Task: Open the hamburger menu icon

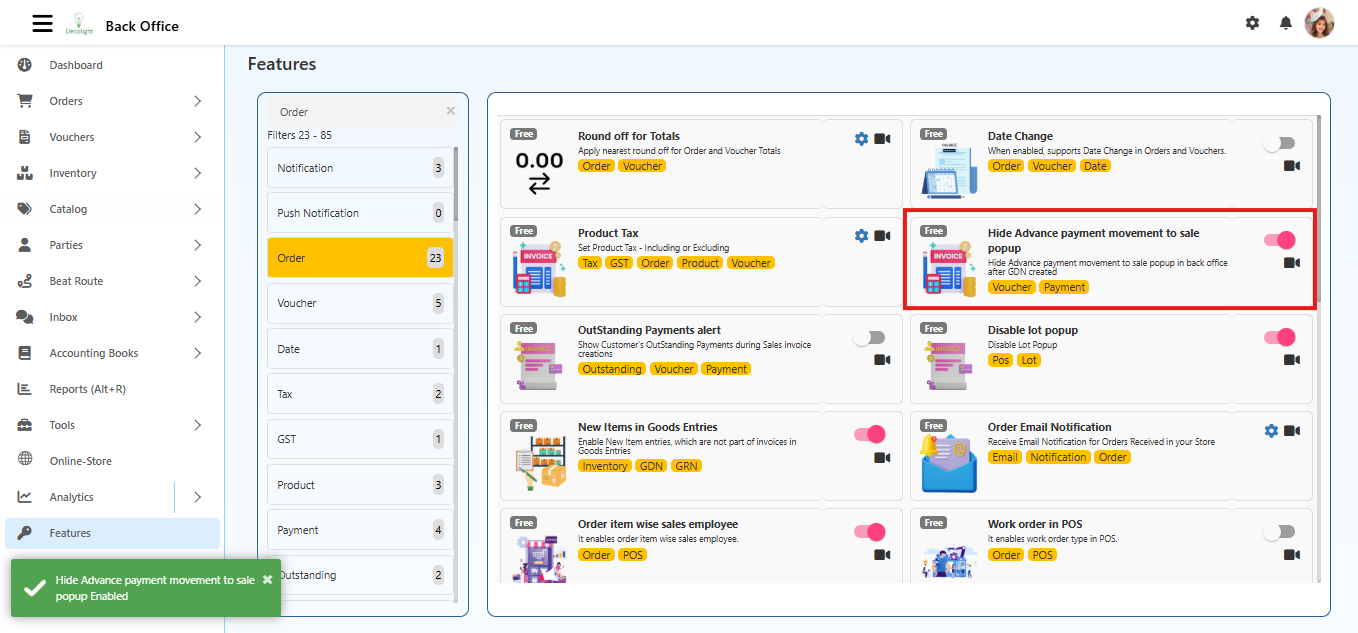Action: [42, 24]
